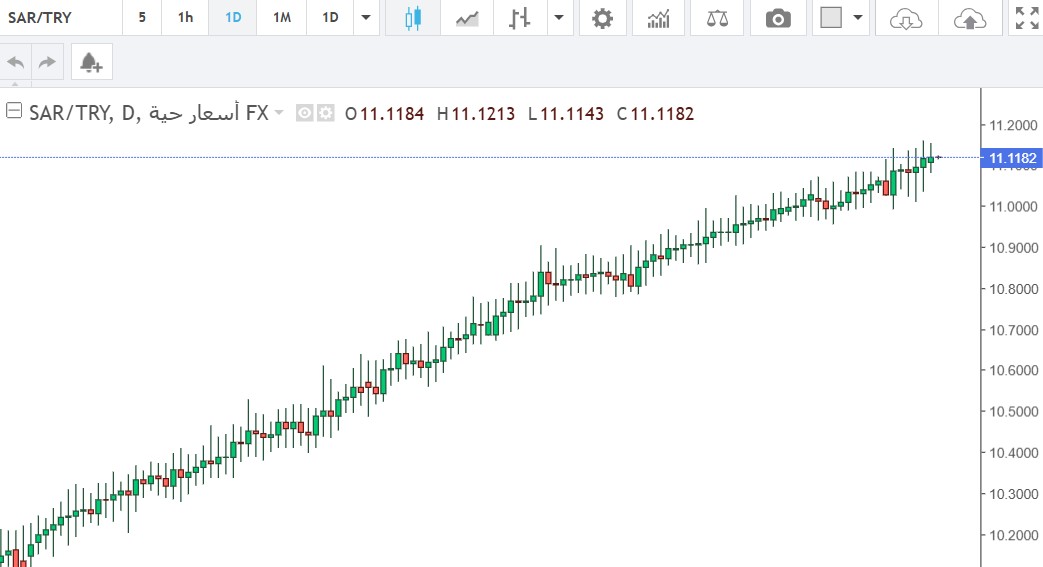Screen dimensions: 1043x567
Task: Enter fullscreen mode
Action: click(1026, 18)
